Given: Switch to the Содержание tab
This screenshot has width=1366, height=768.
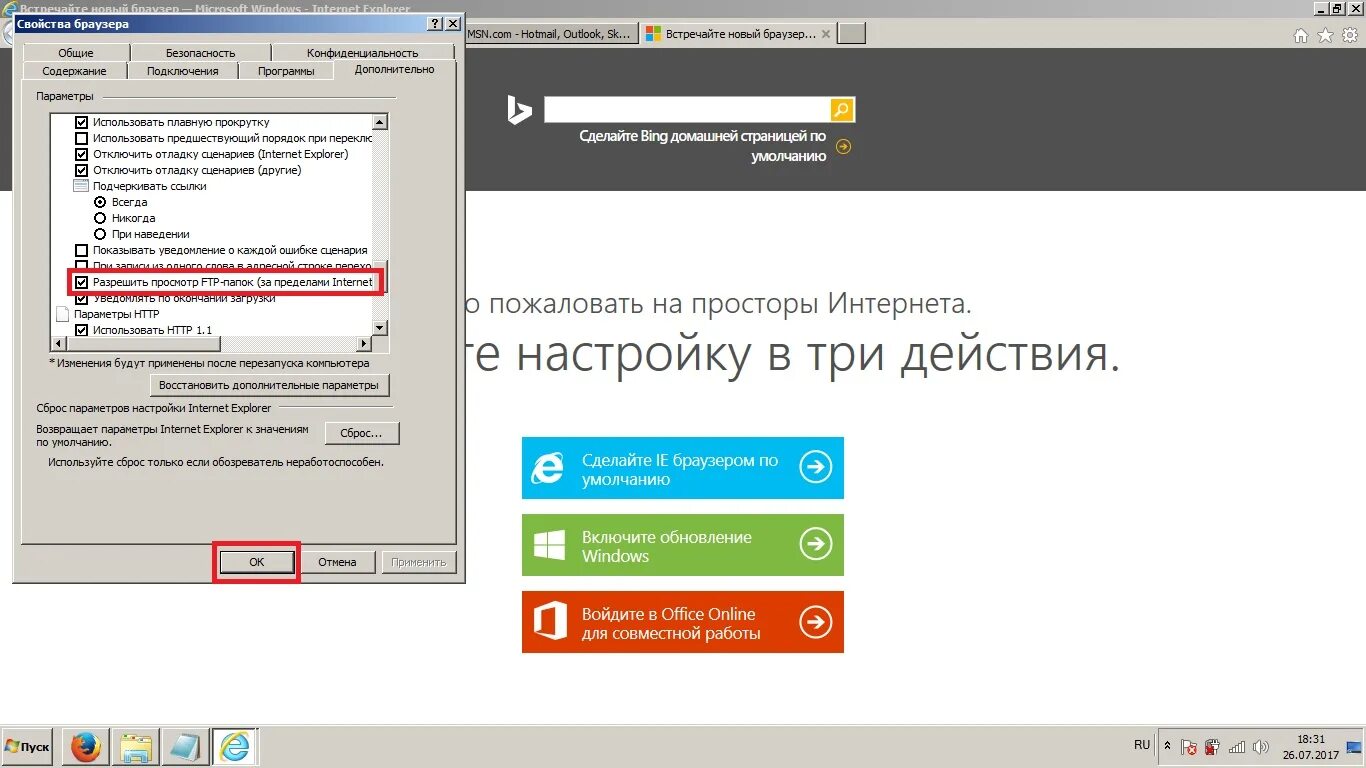Looking at the screenshot, I should pyautogui.click(x=74, y=71).
